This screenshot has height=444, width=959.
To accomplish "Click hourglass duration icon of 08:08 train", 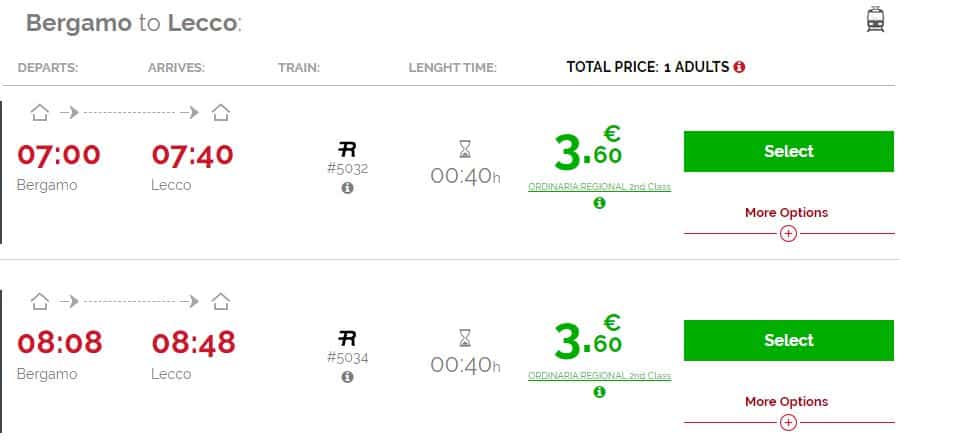I will click(x=465, y=338).
